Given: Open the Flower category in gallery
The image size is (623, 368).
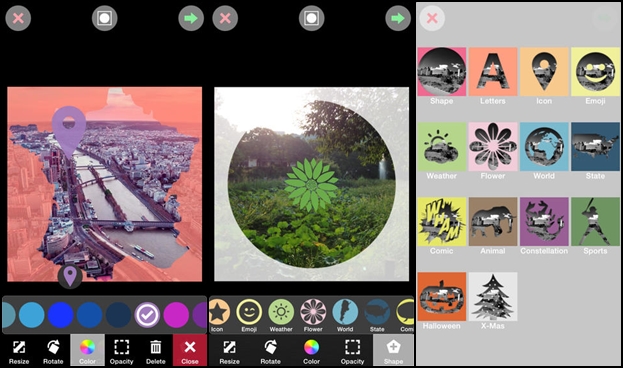Looking at the screenshot, I should click(x=493, y=151).
